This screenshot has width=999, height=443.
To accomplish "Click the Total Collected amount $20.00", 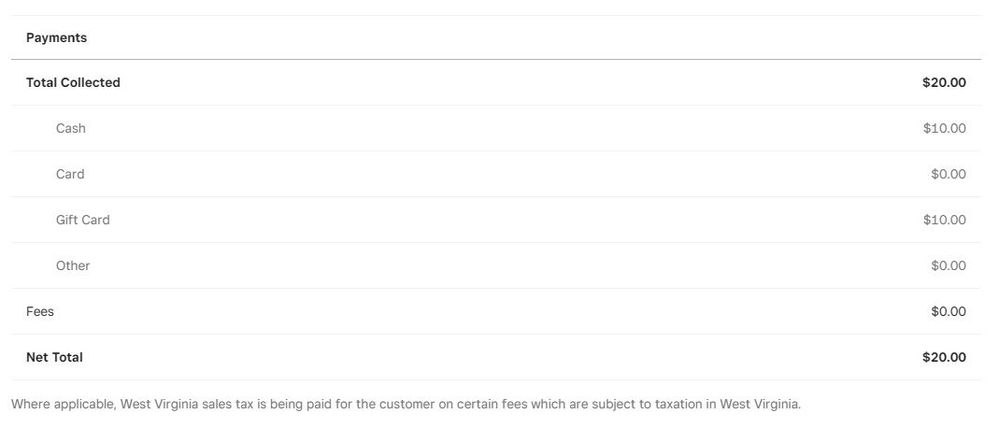I will tap(943, 83).
